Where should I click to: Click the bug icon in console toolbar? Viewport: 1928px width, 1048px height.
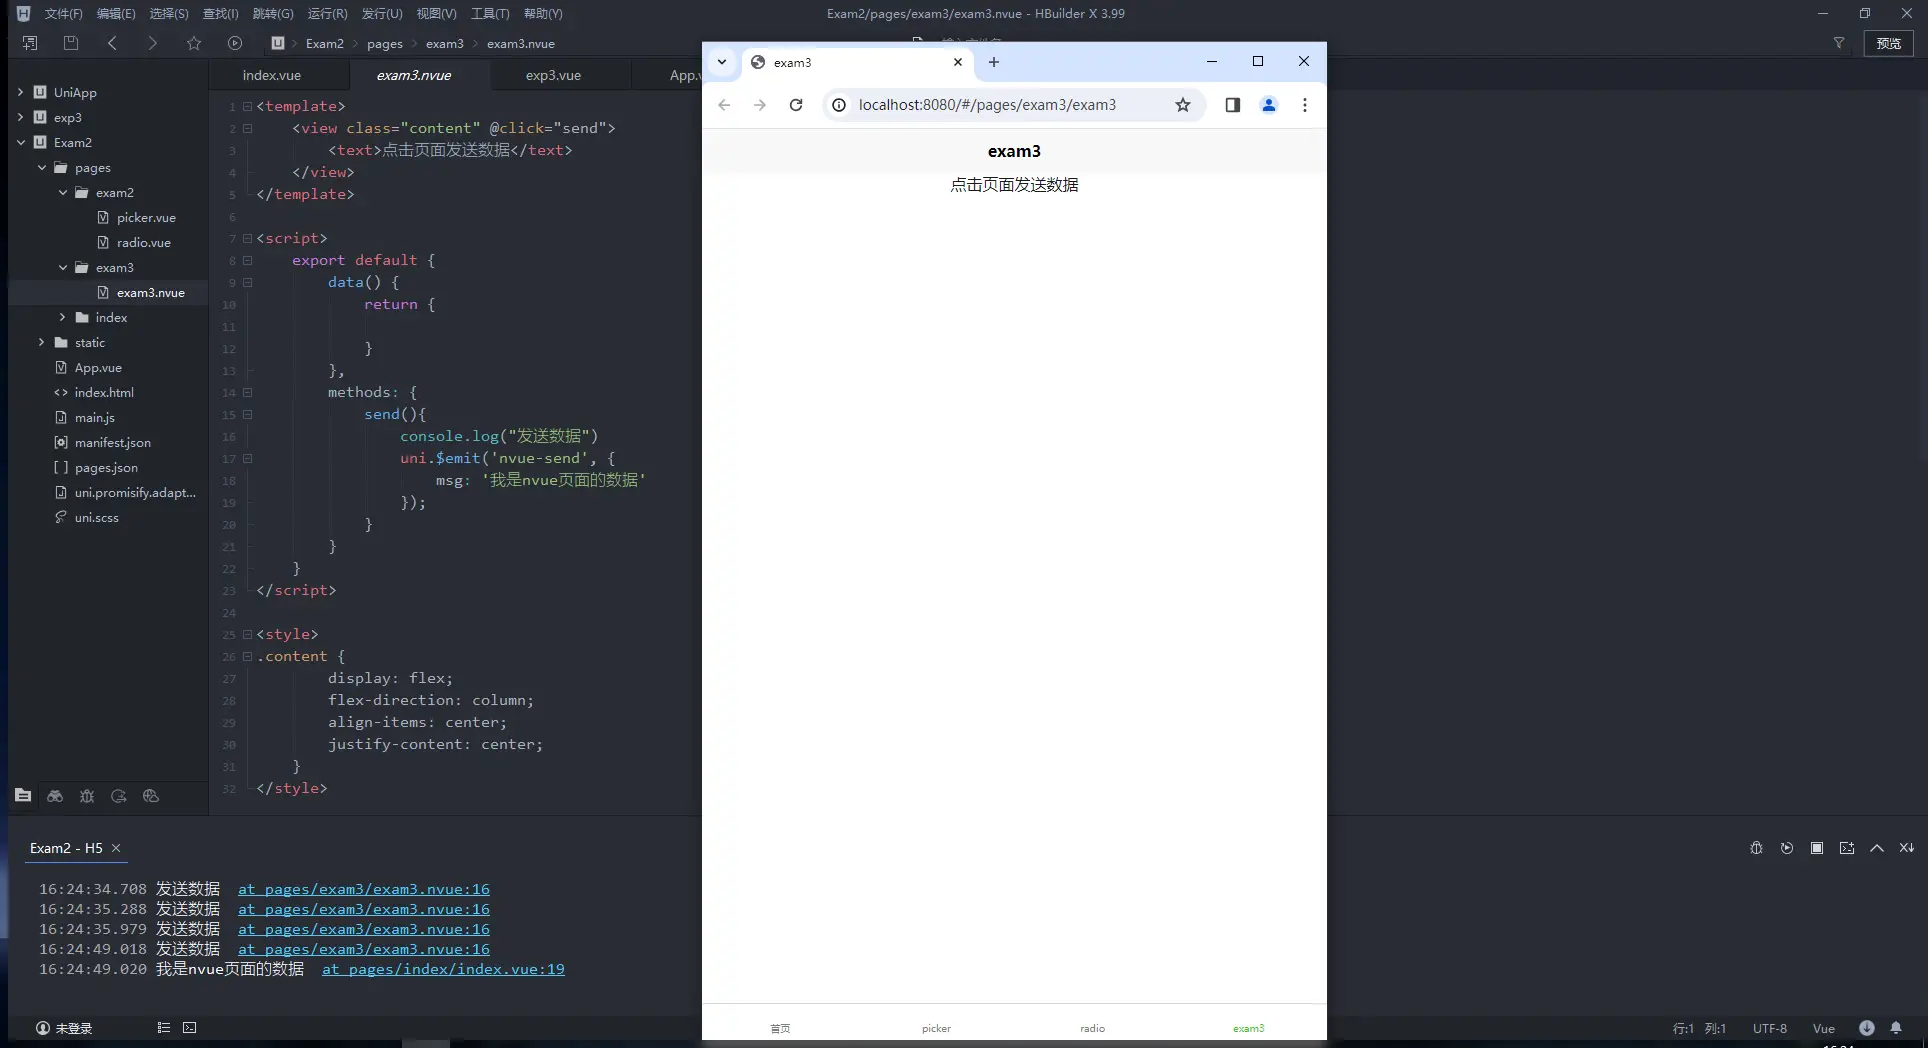point(1757,848)
